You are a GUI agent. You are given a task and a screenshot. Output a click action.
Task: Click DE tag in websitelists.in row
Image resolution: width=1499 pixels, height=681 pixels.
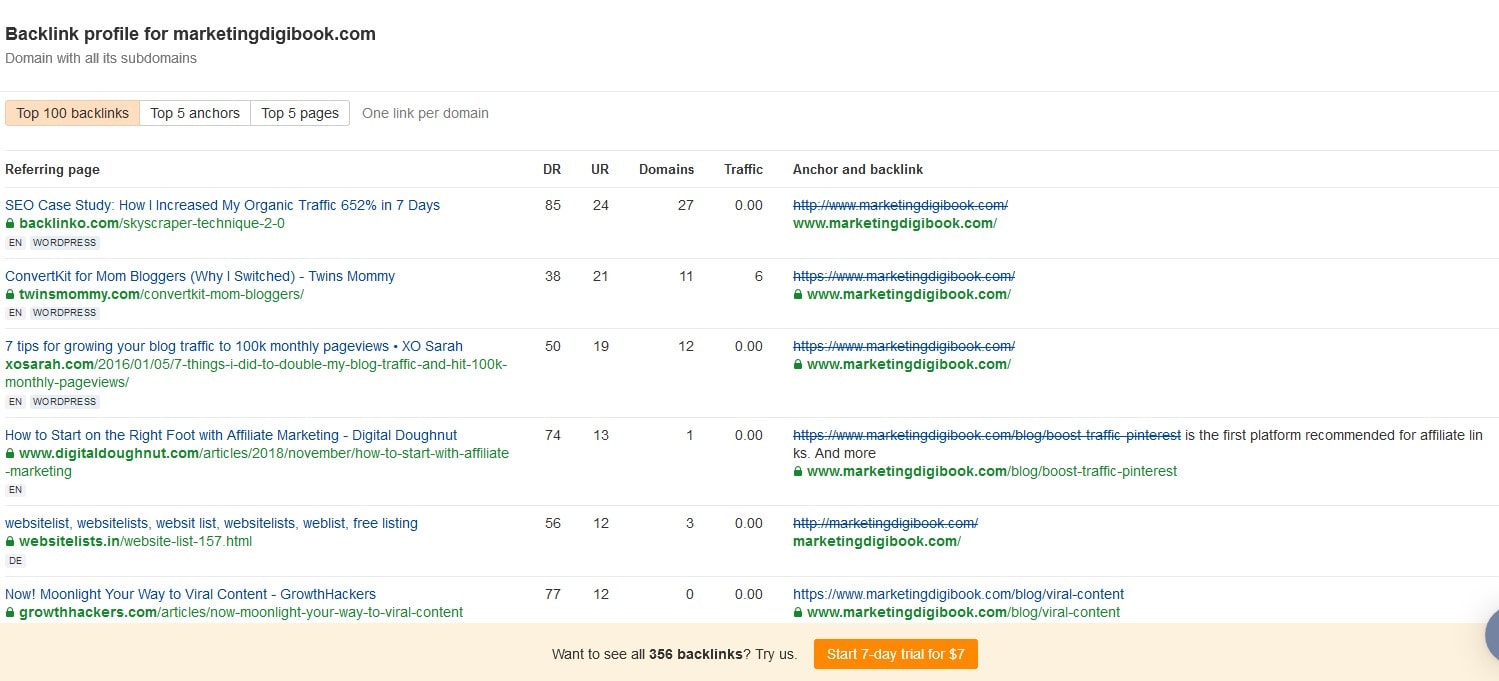pyautogui.click(x=15, y=561)
